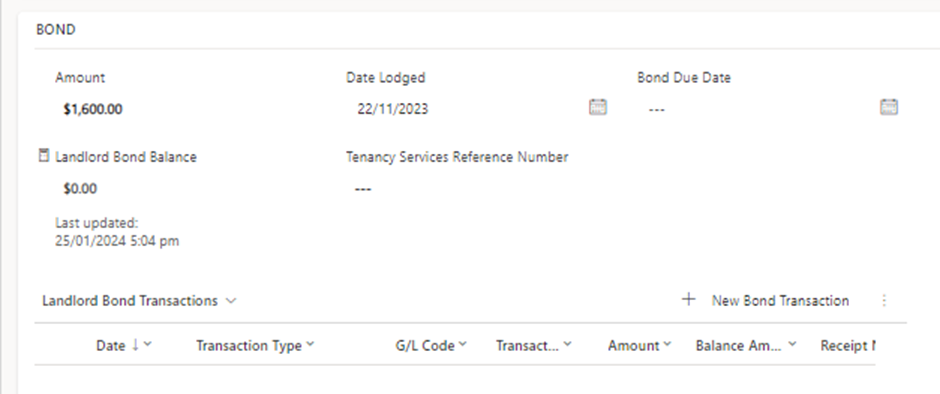Viewport: 940px width, 394px height.
Task: Open the Bond Due Date calendar icon
Action: pyautogui.click(x=888, y=107)
